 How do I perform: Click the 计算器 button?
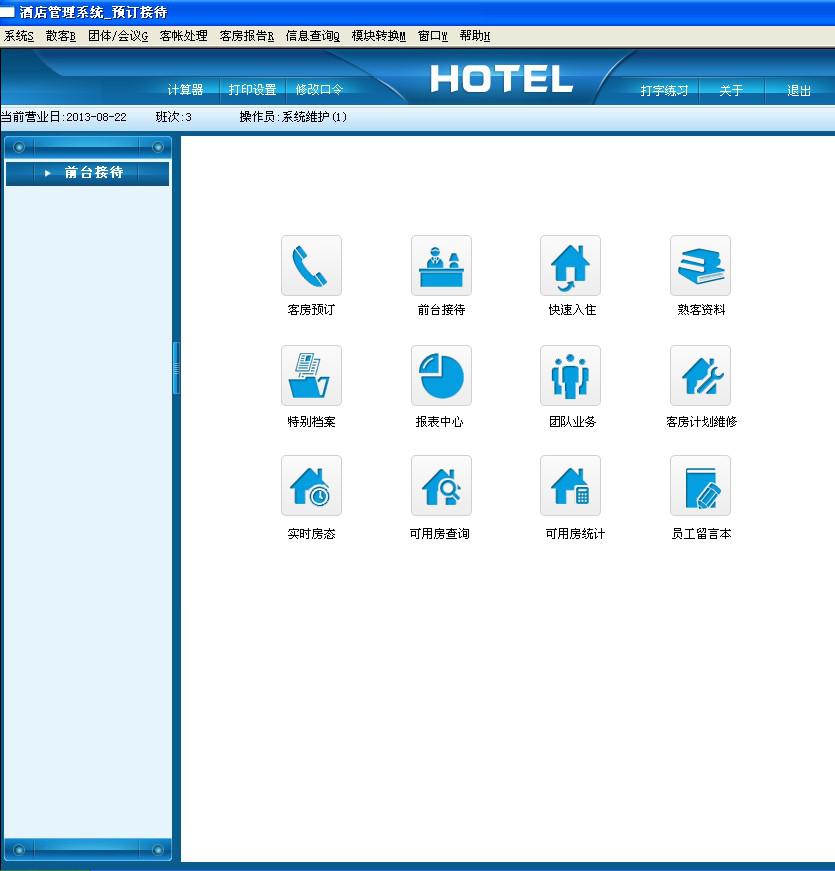tap(186, 89)
